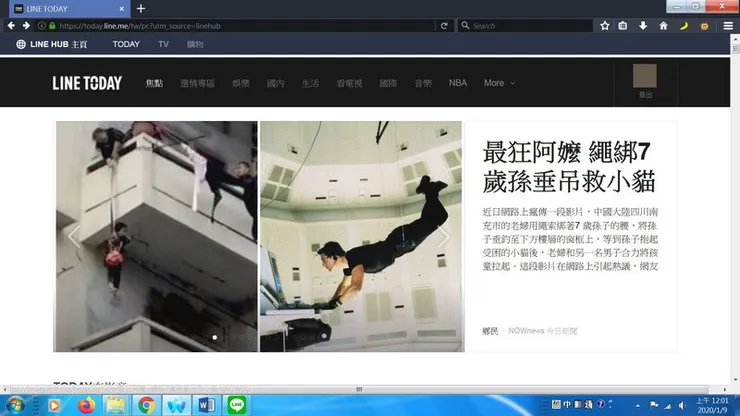
Task: Show previous slide with left carousel arrow
Action: pyautogui.click(x=74, y=236)
